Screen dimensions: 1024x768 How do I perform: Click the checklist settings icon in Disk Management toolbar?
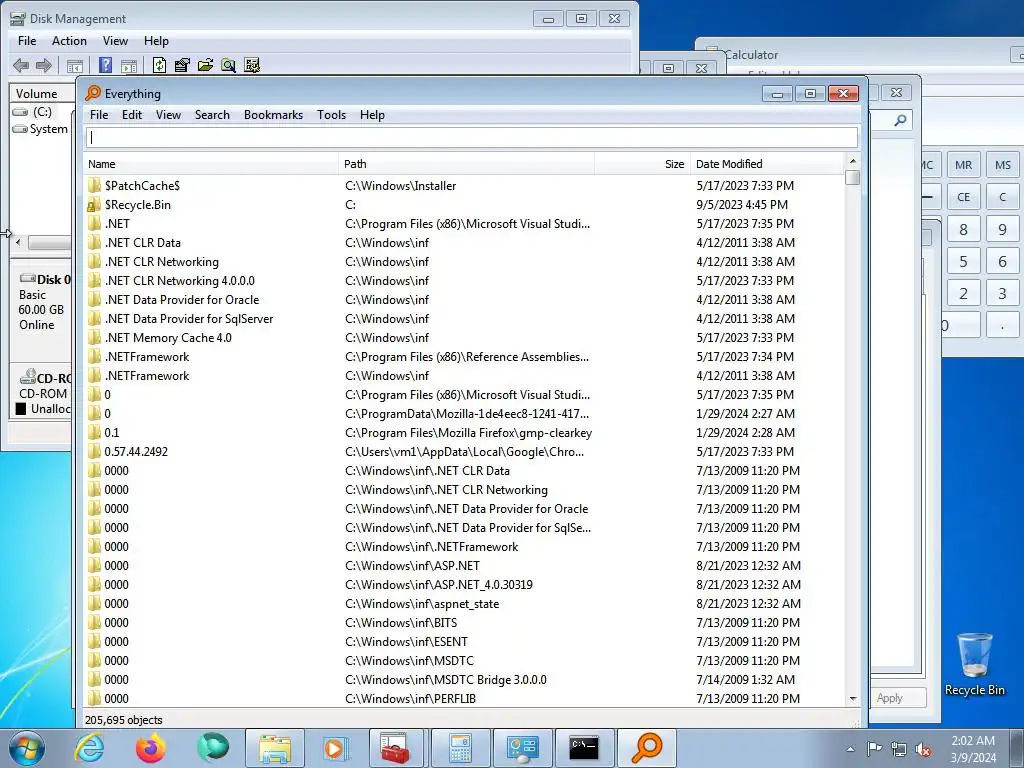click(x=251, y=65)
